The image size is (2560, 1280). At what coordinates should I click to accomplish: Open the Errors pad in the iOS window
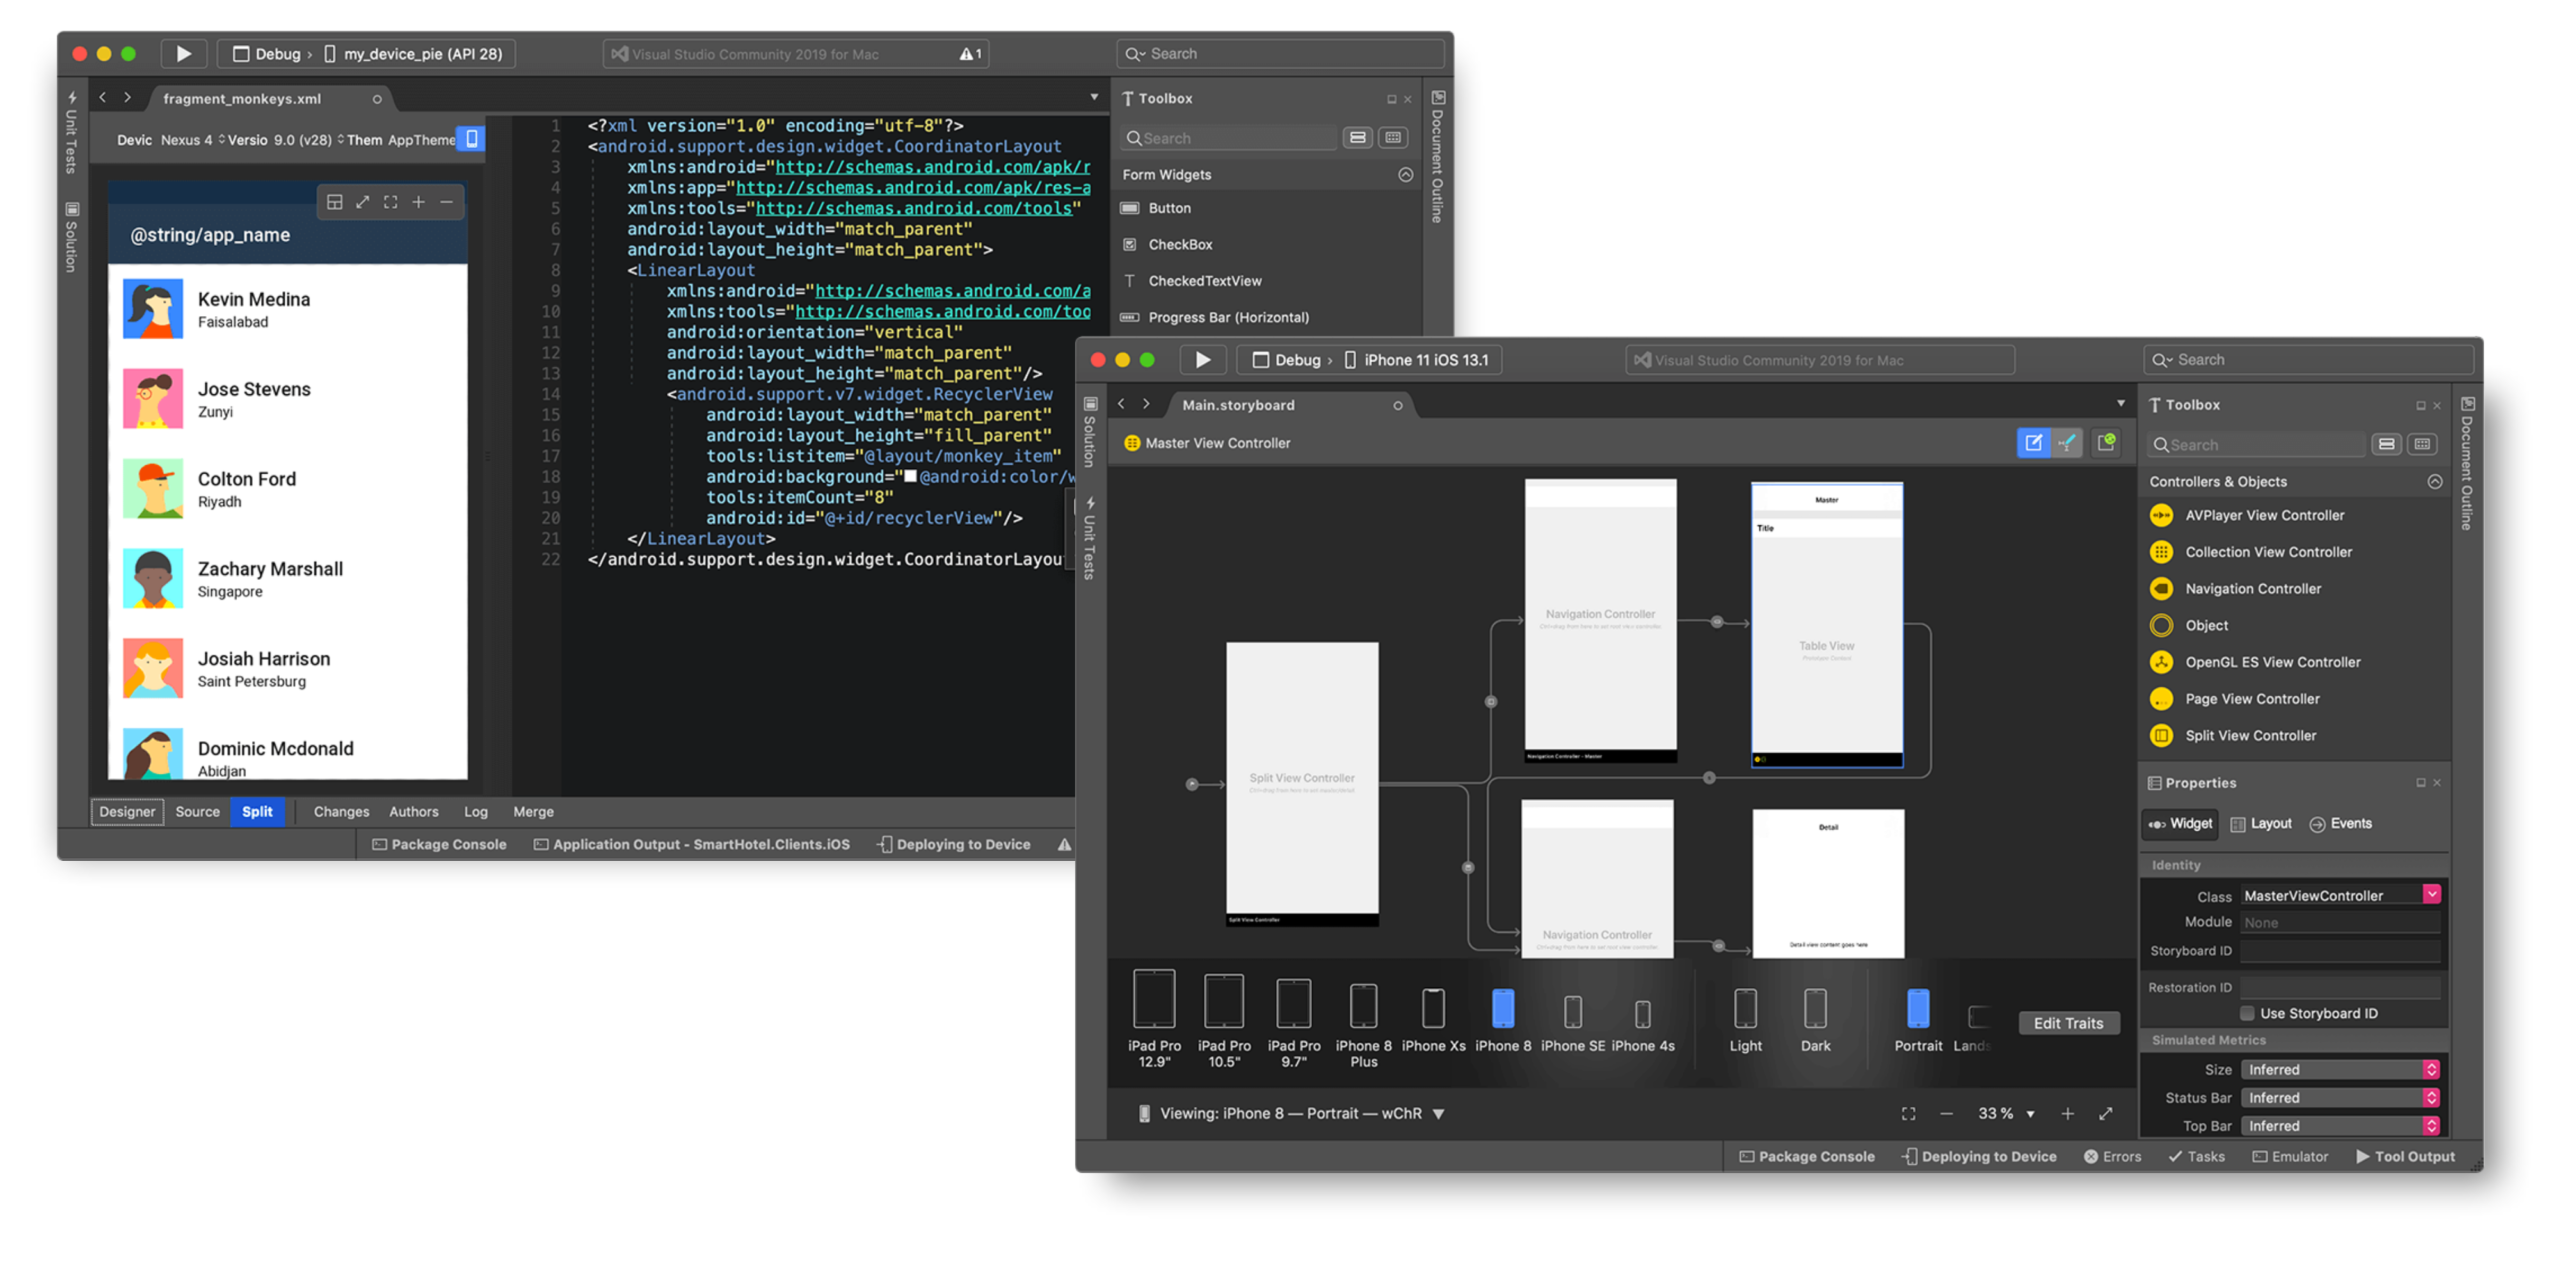(x=2111, y=1157)
